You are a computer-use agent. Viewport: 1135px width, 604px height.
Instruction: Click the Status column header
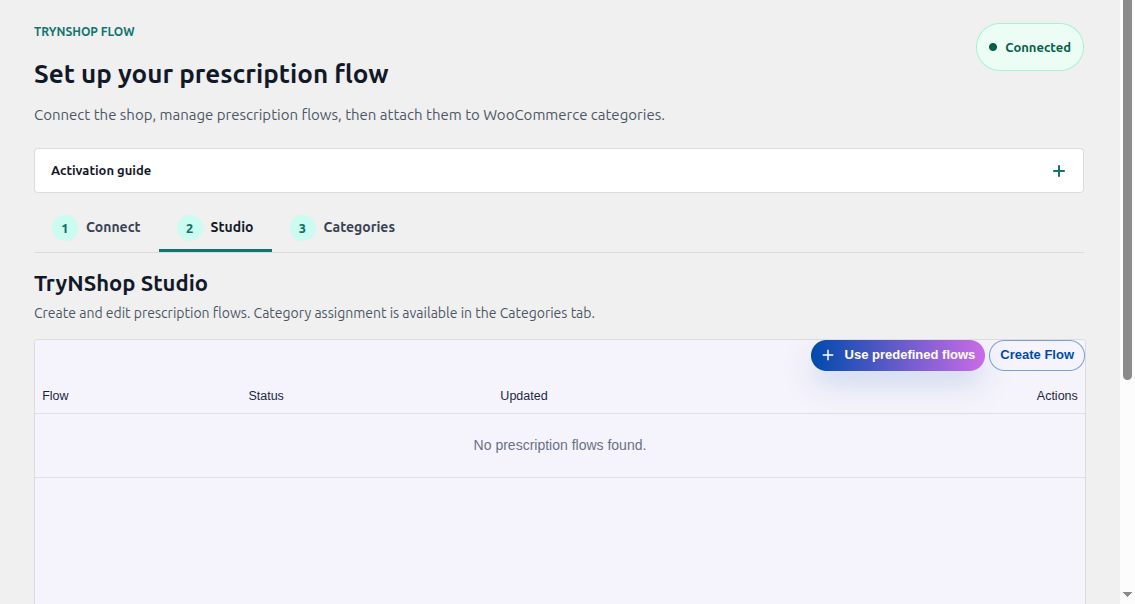pos(266,396)
